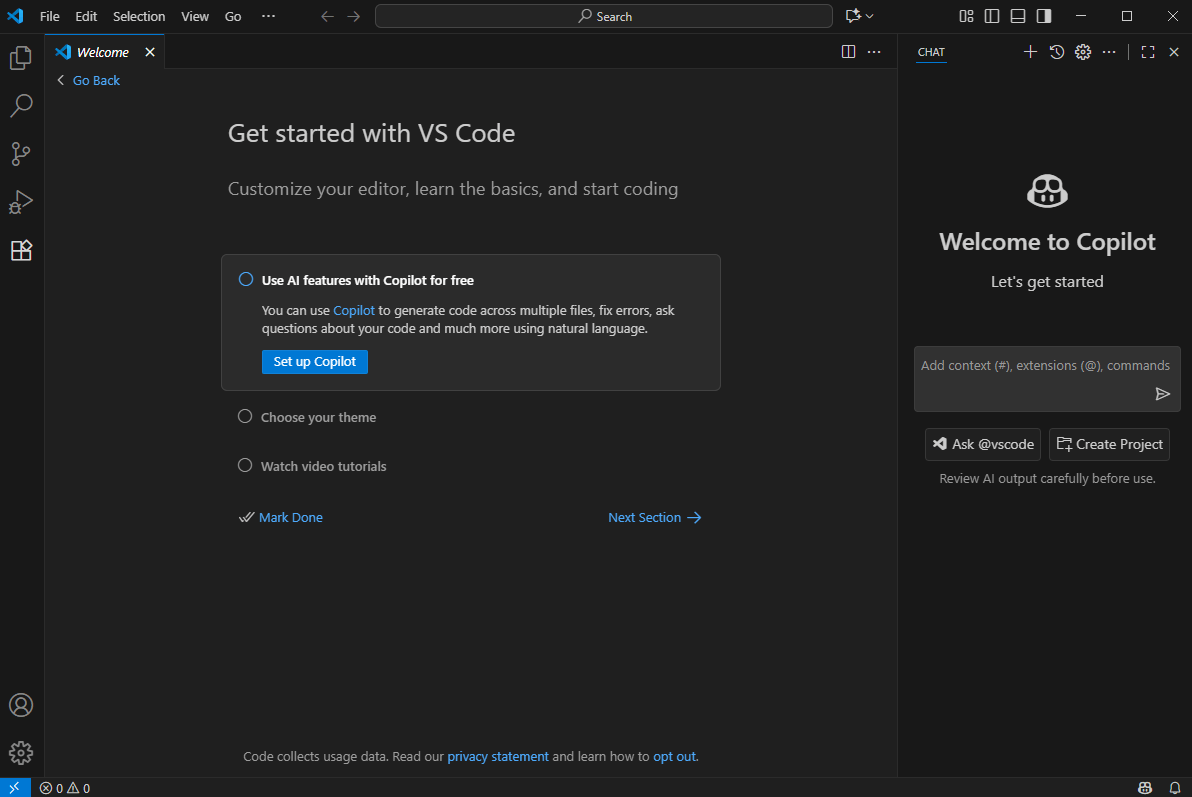Show errors and warnings count in status bar

(65, 788)
